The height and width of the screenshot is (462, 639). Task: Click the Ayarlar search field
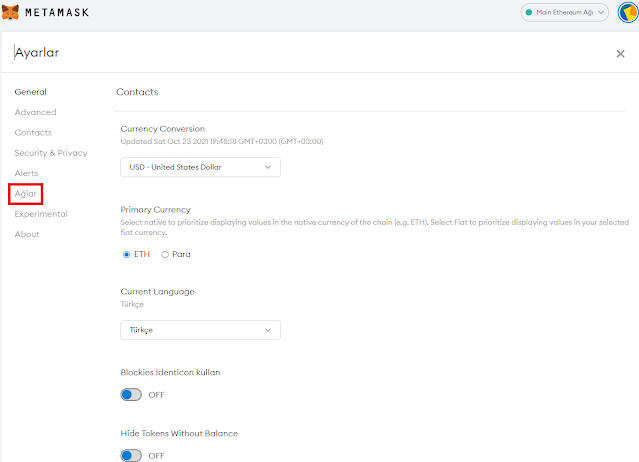[x=300, y=53]
